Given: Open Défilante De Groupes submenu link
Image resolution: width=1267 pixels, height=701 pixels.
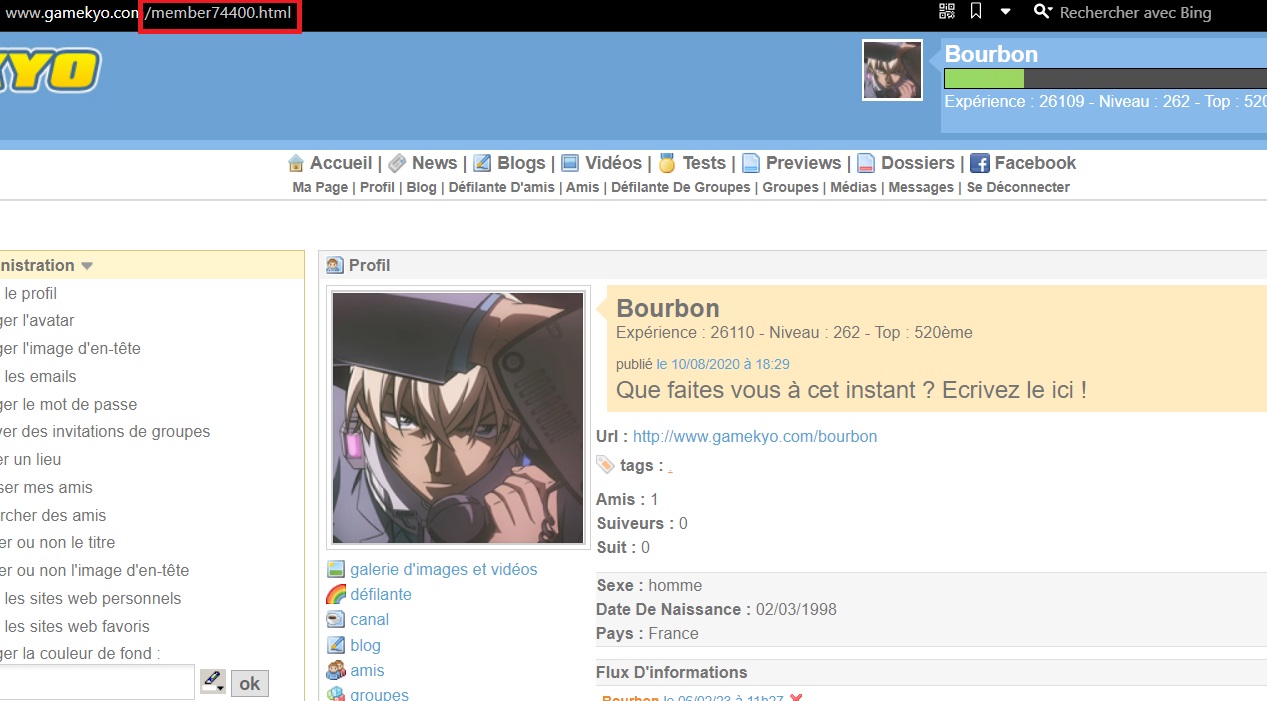Looking at the screenshot, I should click(681, 187).
